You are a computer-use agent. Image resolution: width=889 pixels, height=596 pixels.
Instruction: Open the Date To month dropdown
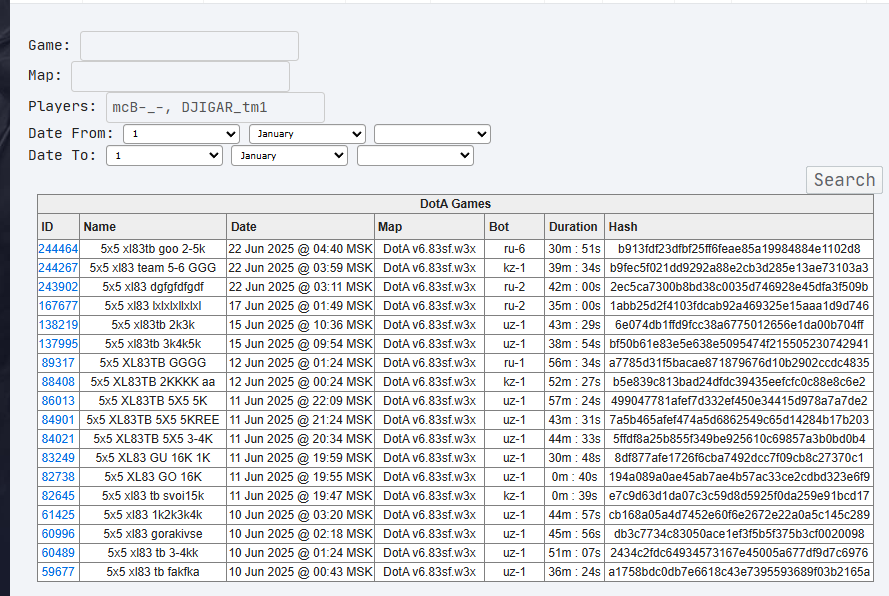pyautogui.click(x=290, y=155)
